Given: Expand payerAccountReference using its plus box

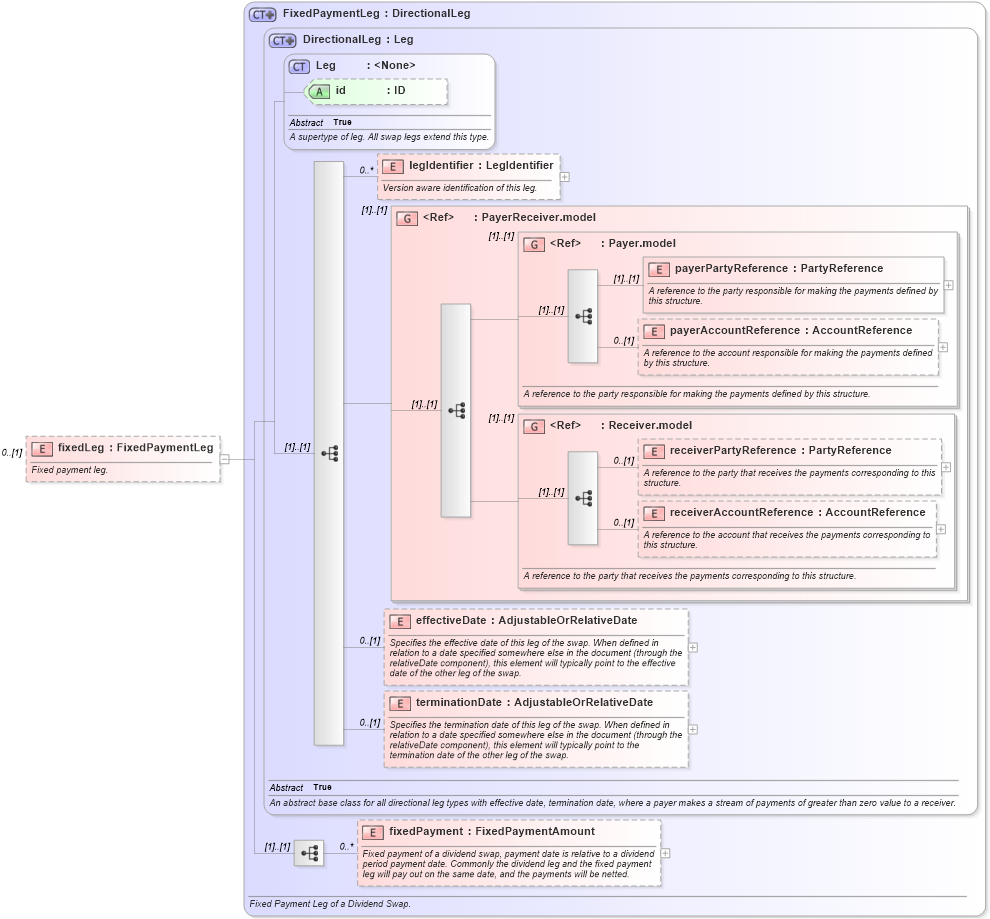Looking at the screenshot, I should [942, 346].
